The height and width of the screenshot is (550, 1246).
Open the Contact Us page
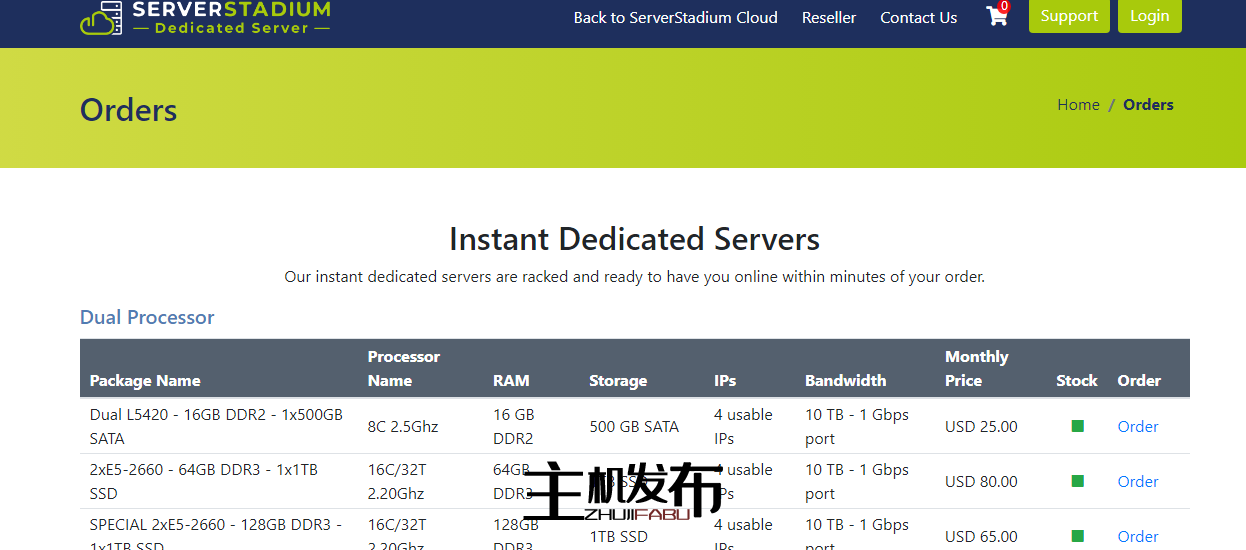918,17
